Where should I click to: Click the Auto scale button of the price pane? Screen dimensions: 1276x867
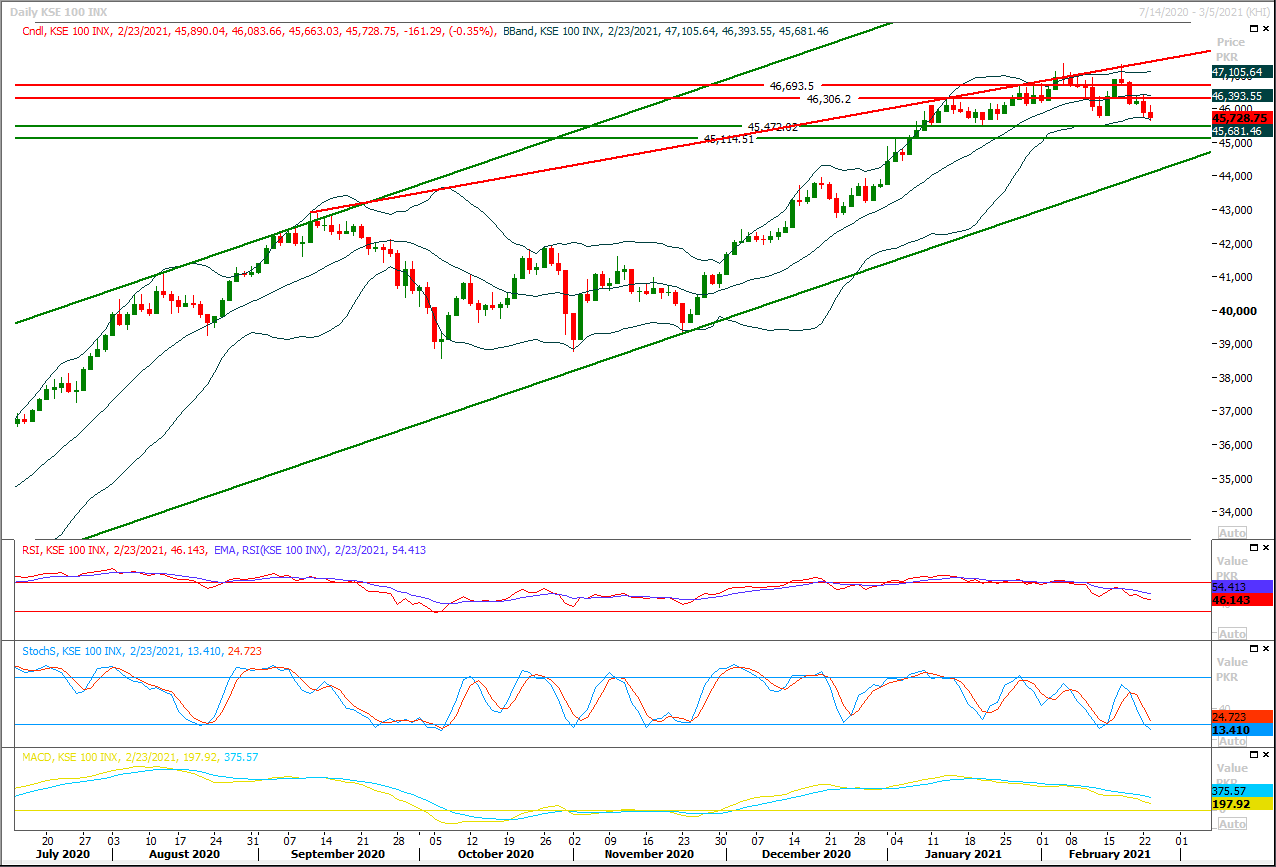pyautogui.click(x=1232, y=532)
